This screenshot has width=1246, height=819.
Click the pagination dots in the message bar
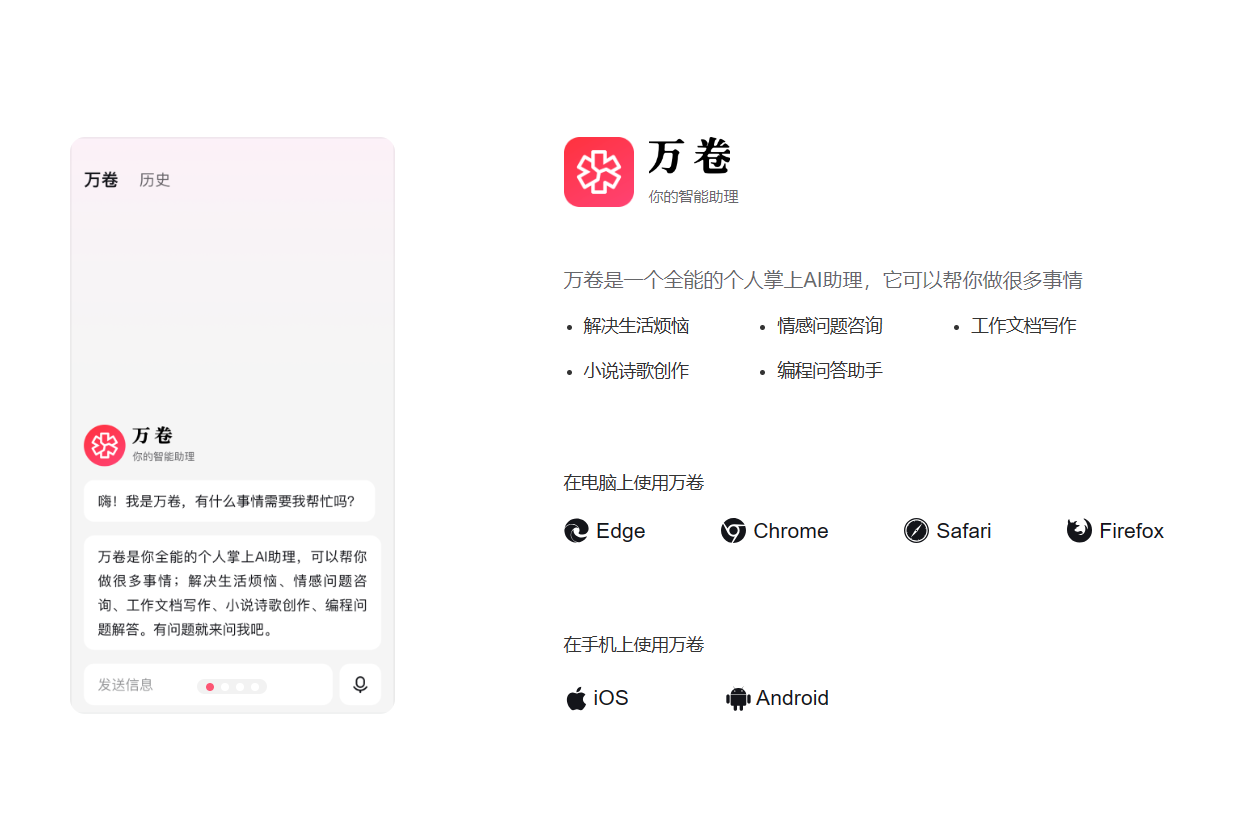pyautogui.click(x=234, y=686)
